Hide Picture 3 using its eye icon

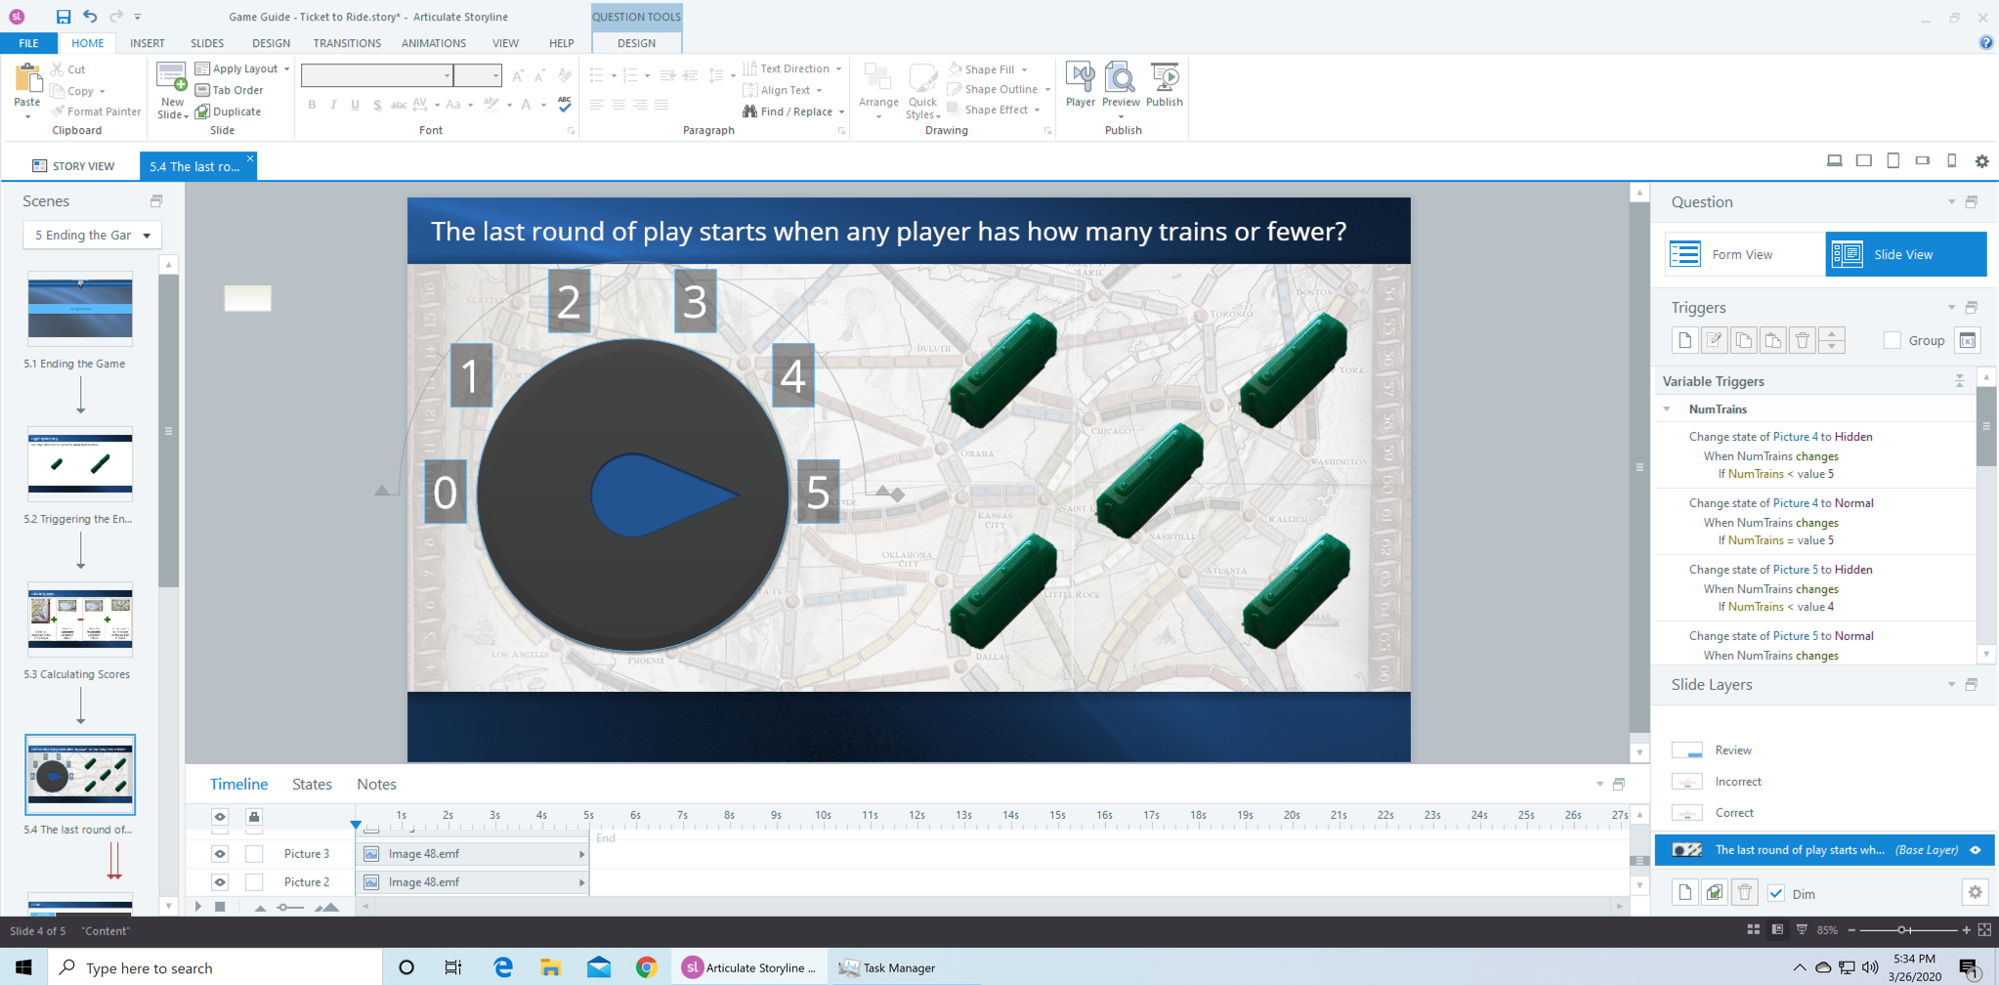tap(220, 854)
